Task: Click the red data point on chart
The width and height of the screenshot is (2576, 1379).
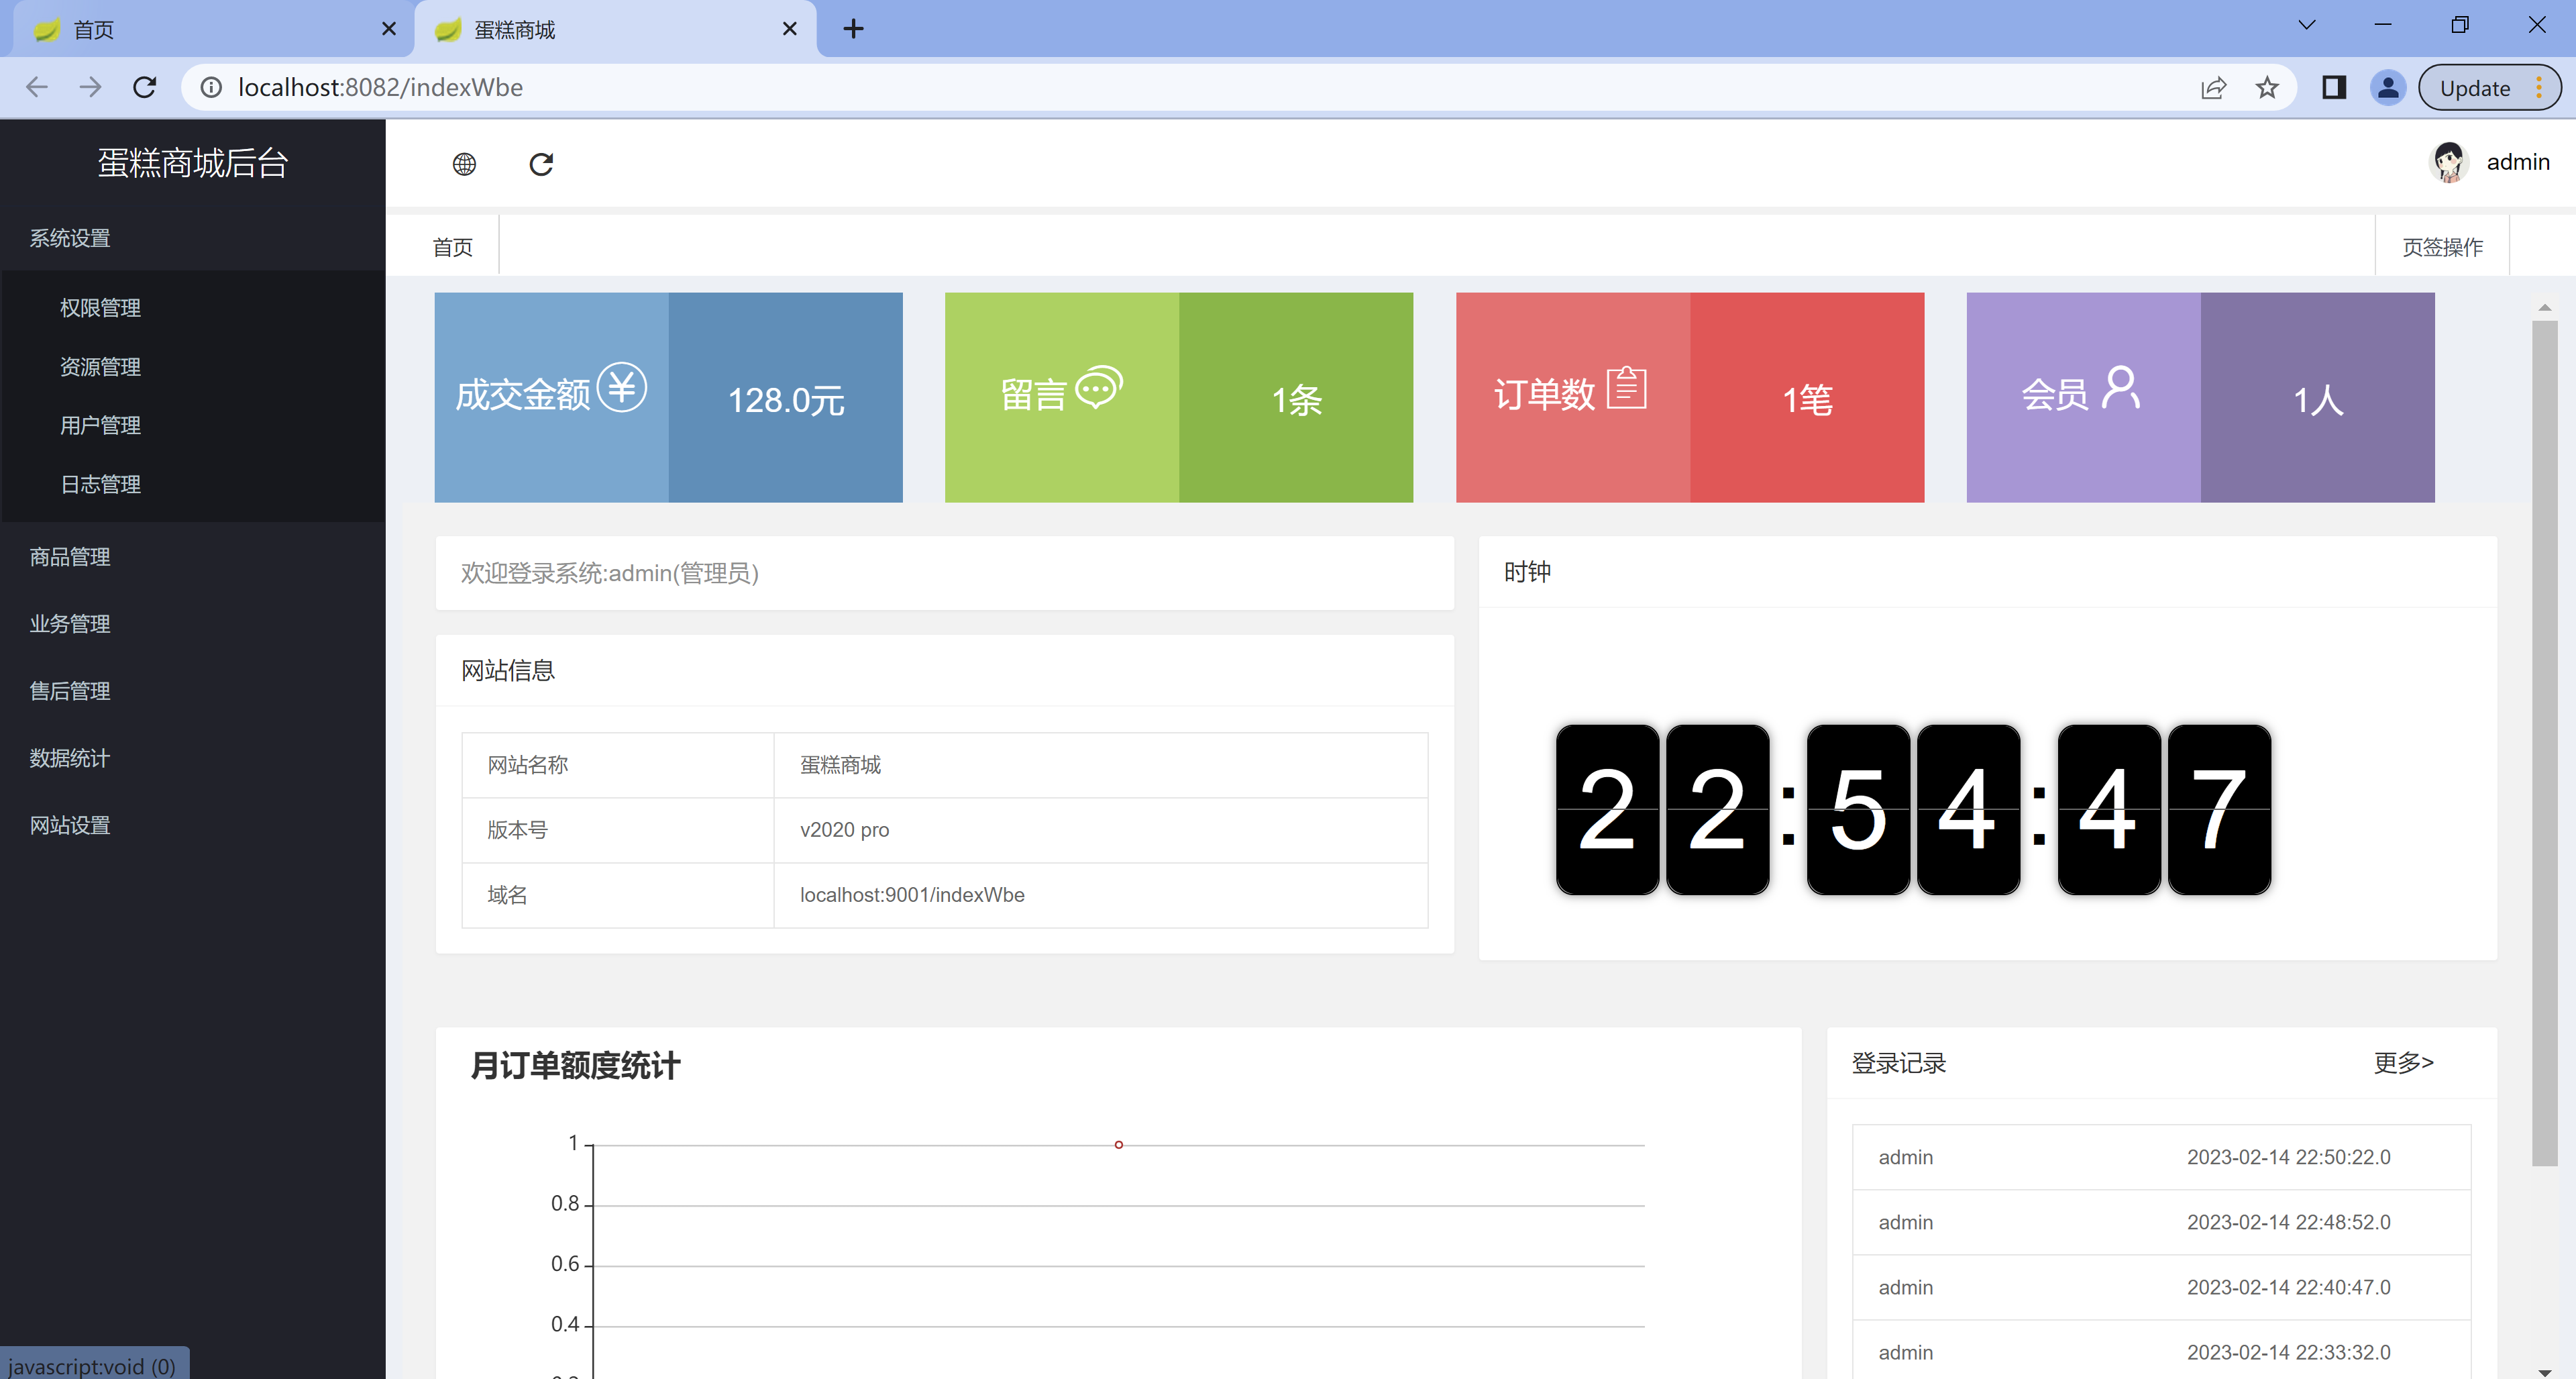Action: coord(1119,1145)
